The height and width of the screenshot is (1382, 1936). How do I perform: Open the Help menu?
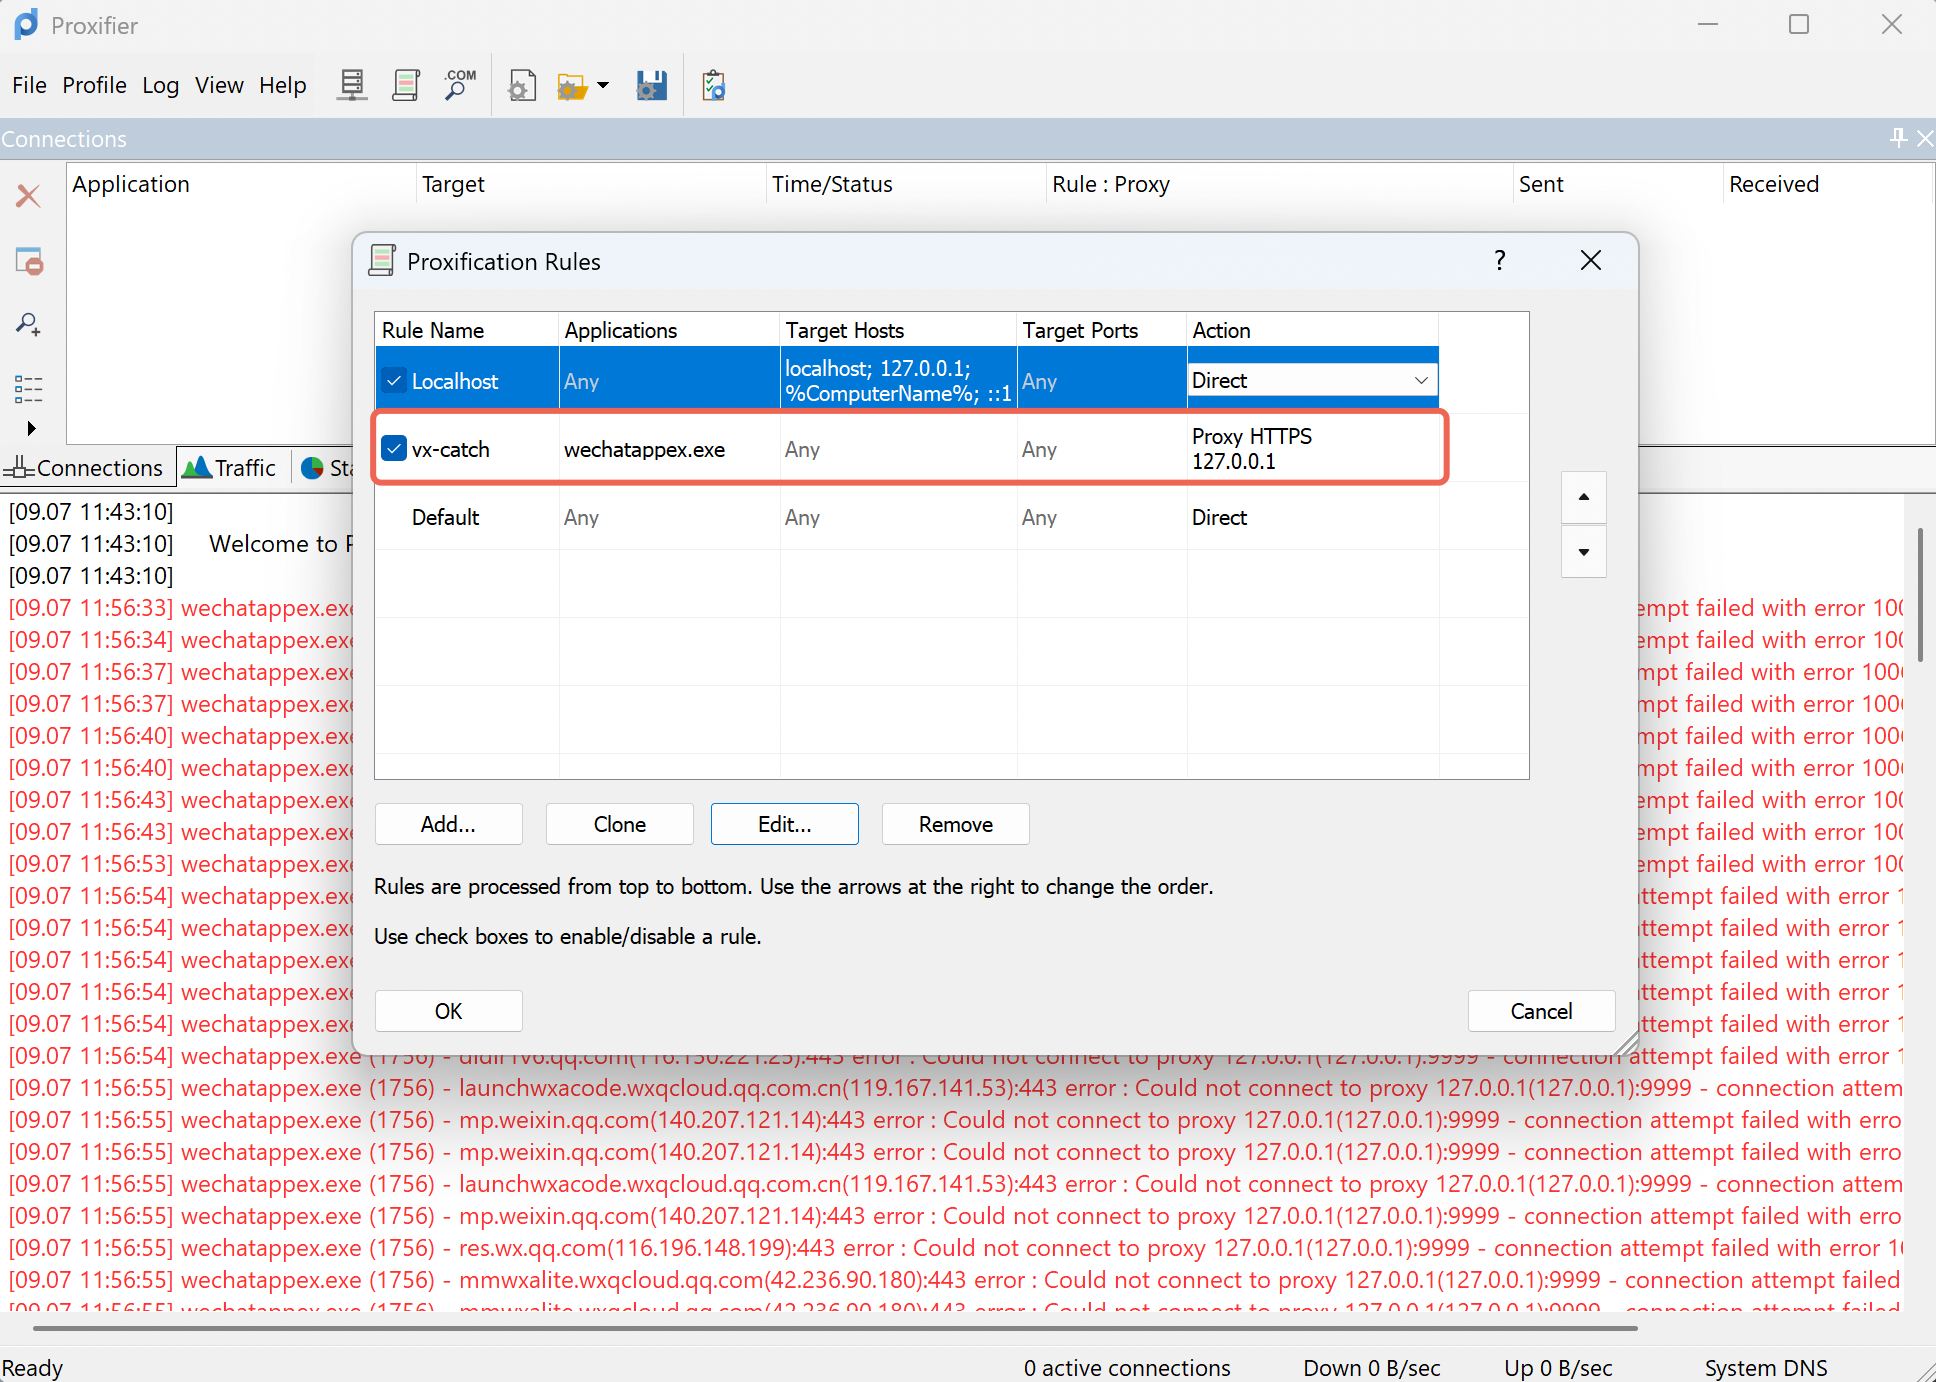click(282, 86)
